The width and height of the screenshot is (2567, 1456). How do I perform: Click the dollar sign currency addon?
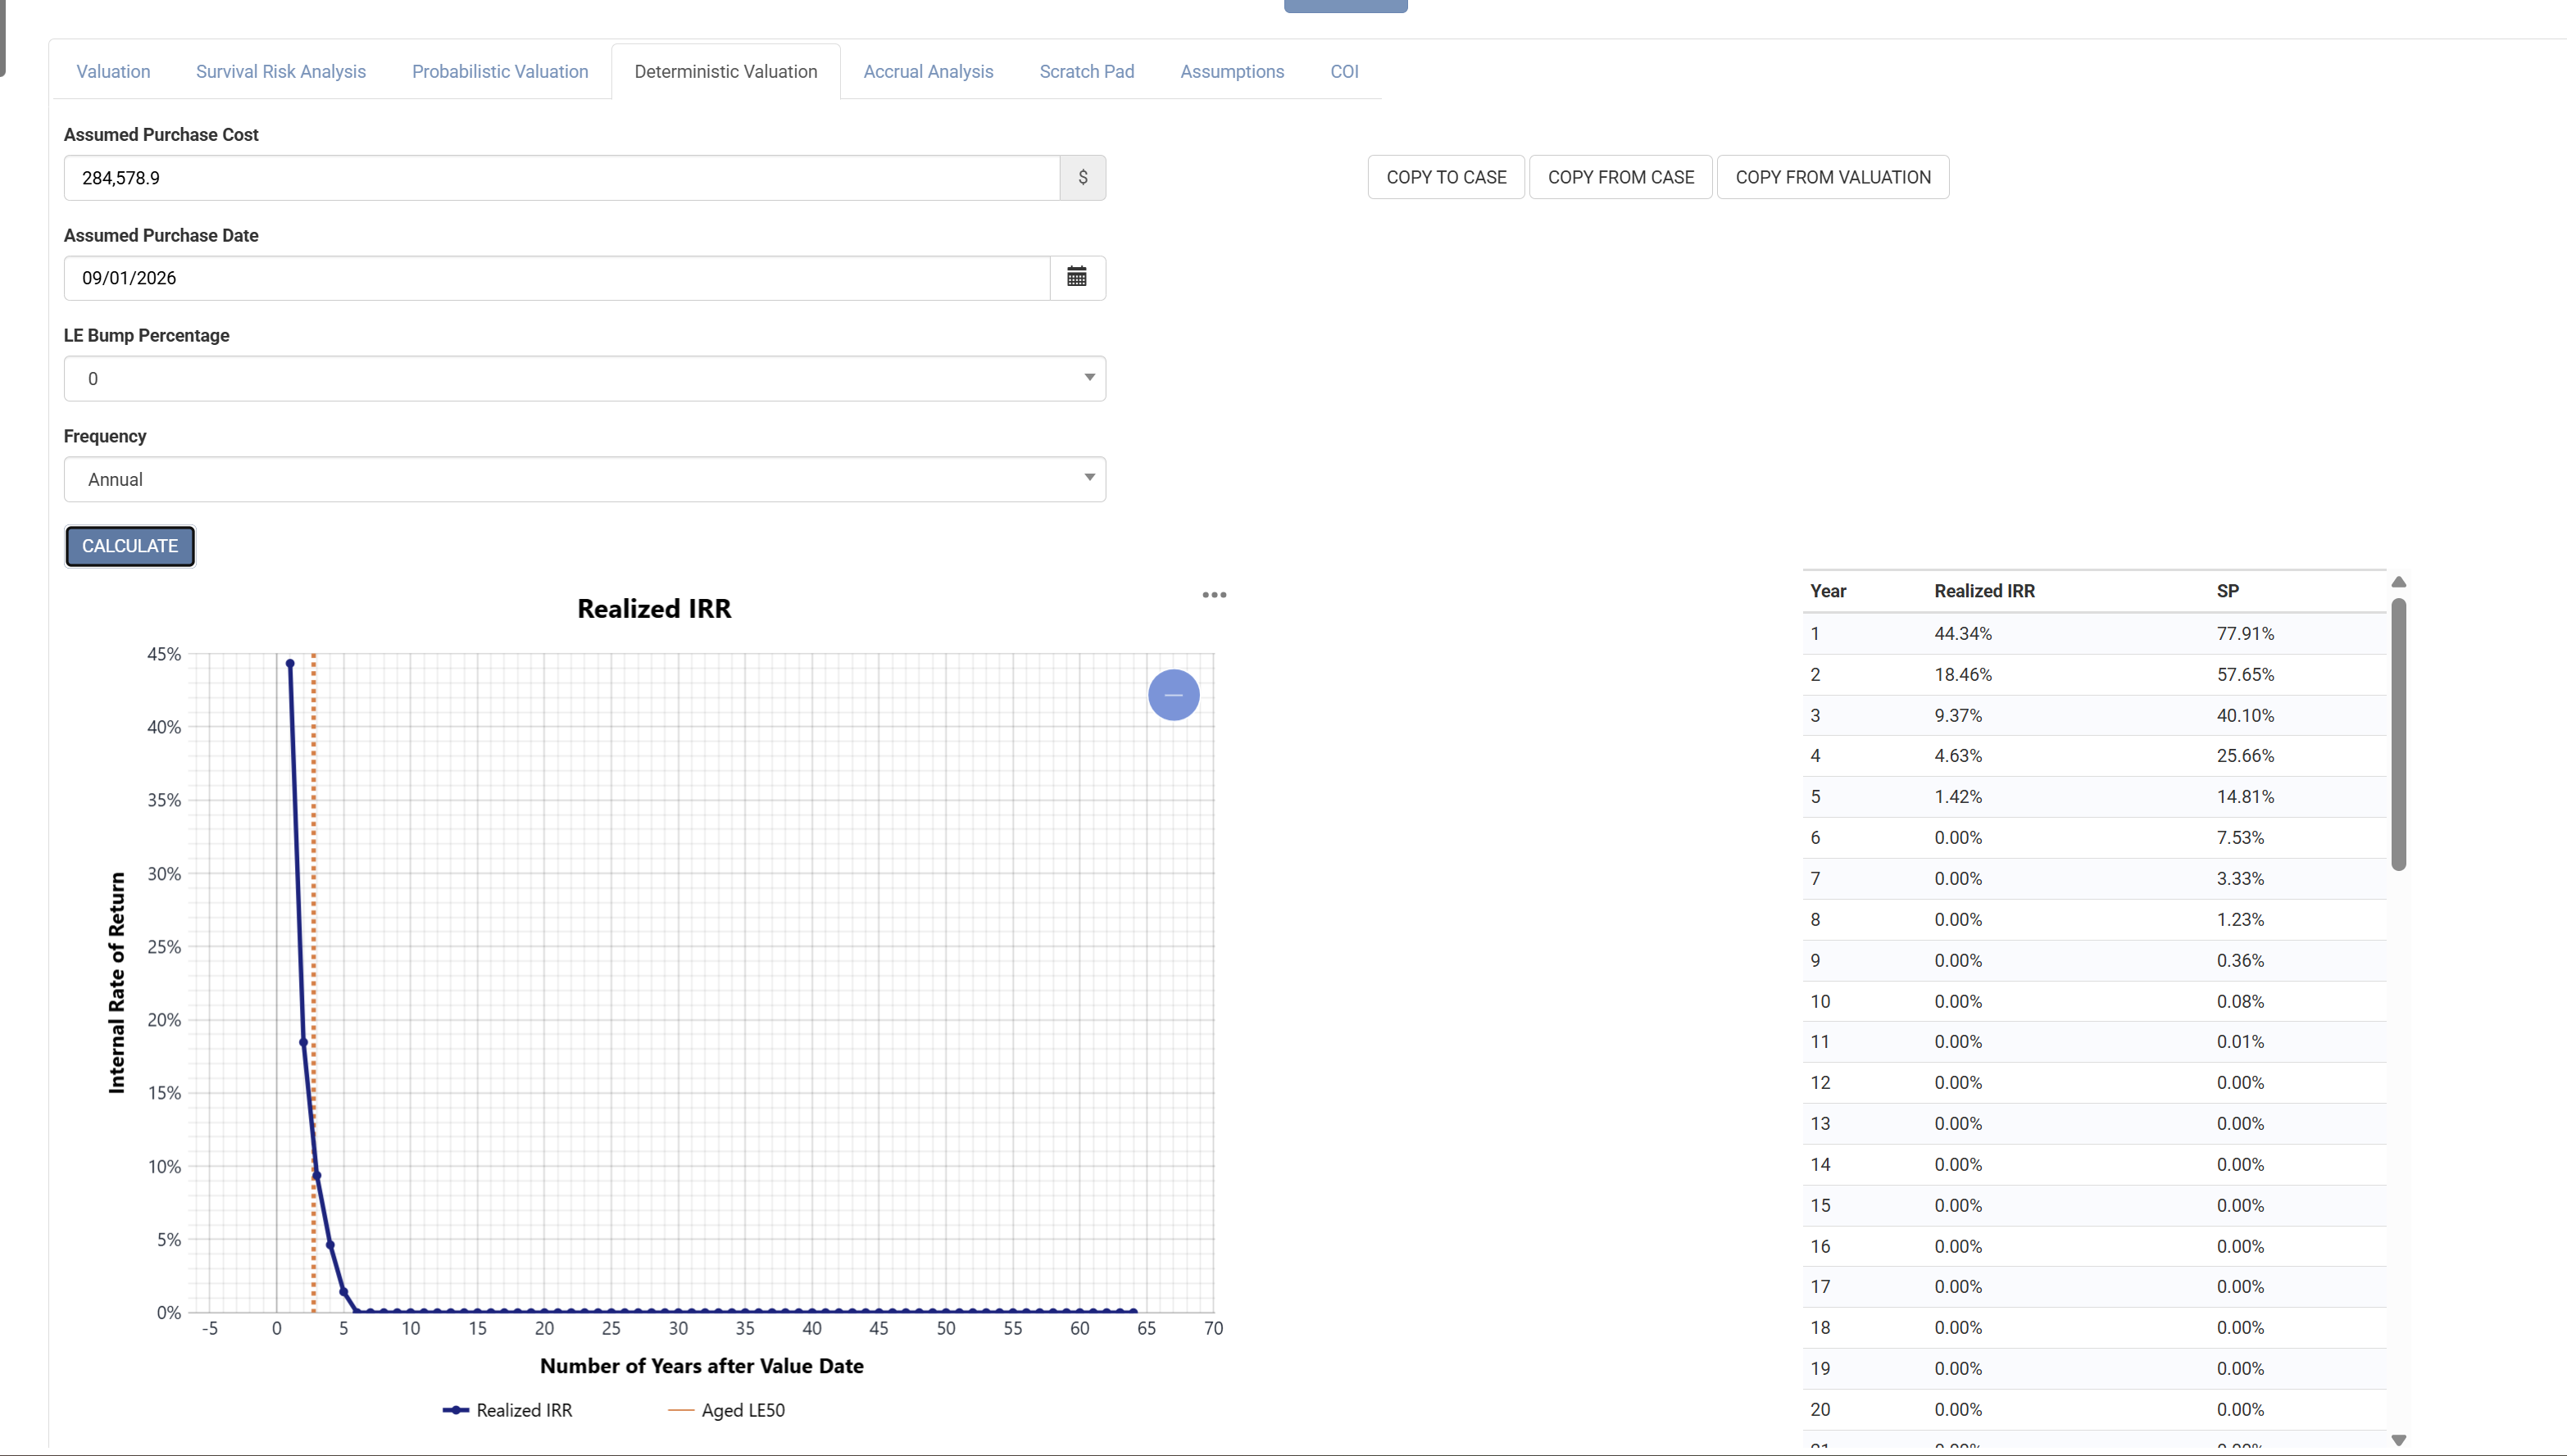click(x=1082, y=178)
